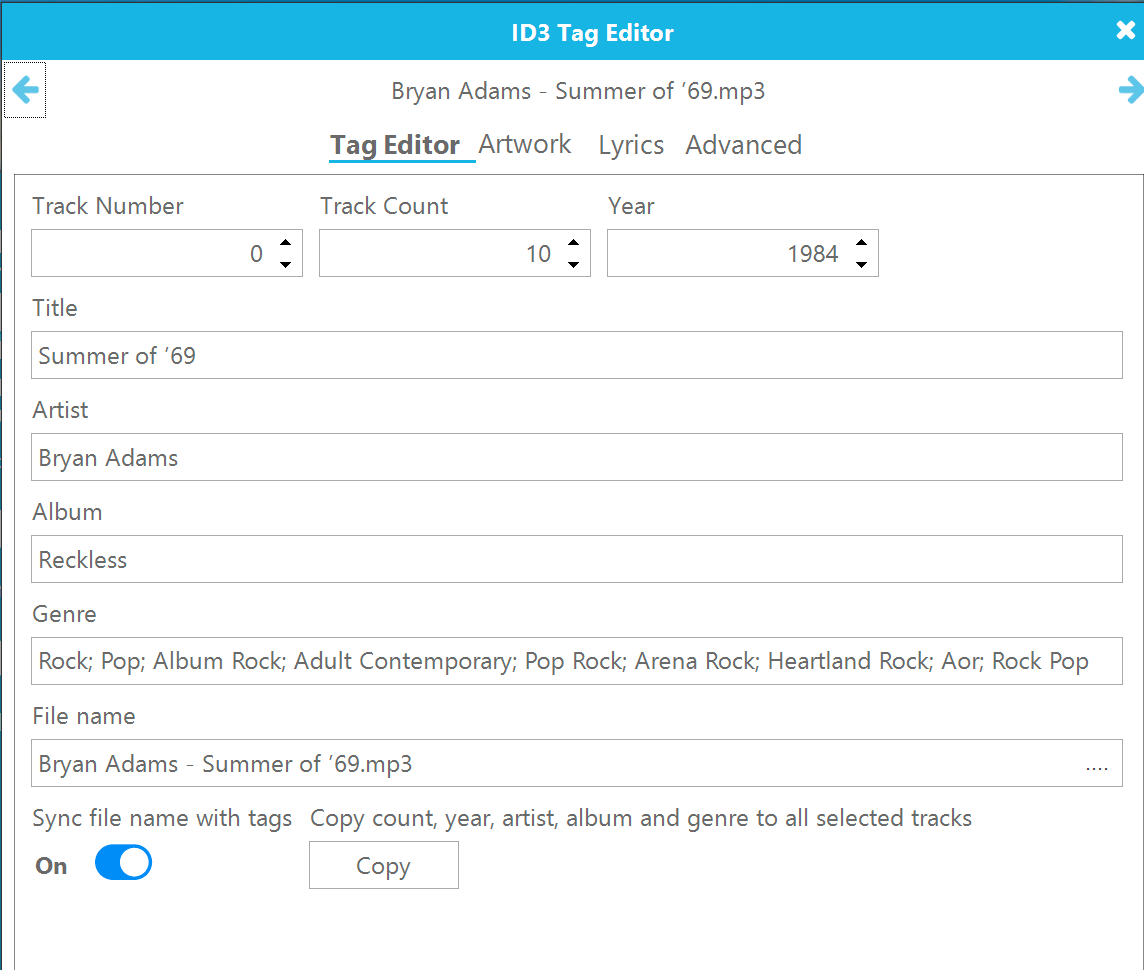Click the Copy button
This screenshot has width=1144, height=970.
coord(384,865)
